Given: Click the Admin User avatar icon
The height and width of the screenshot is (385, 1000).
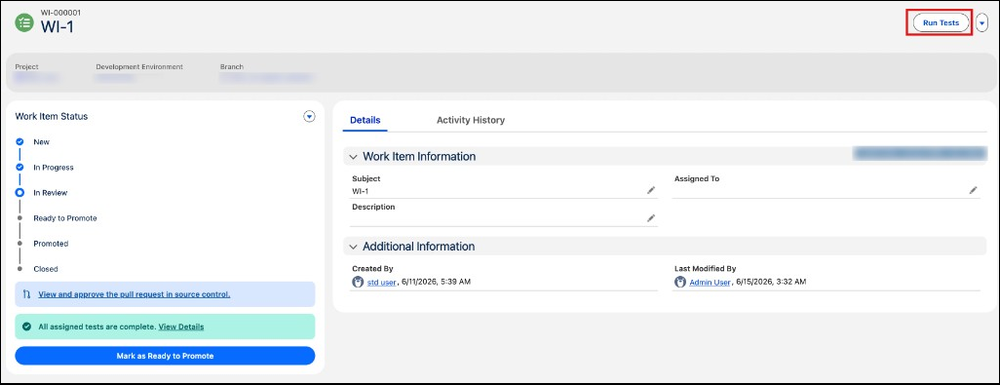Looking at the screenshot, I should (x=680, y=282).
